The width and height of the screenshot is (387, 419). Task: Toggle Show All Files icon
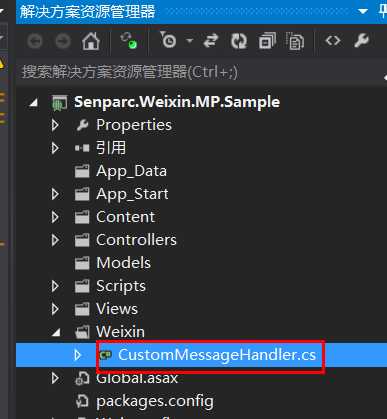[x=295, y=41]
